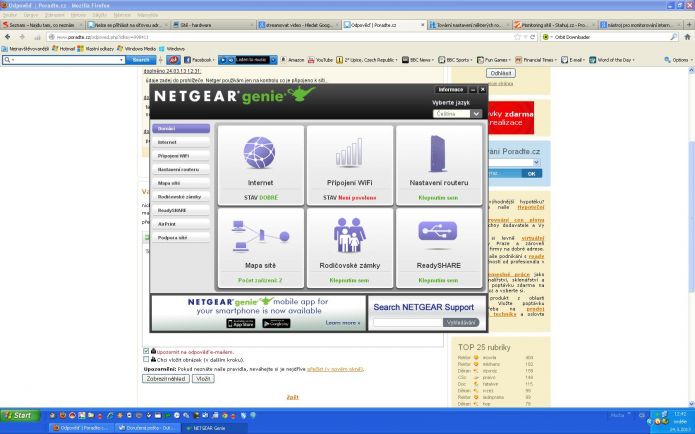The height and width of the screenshot is (434, 695).
Task: Click the Google Play badge in Genie banner
Action: coord(276,324)
